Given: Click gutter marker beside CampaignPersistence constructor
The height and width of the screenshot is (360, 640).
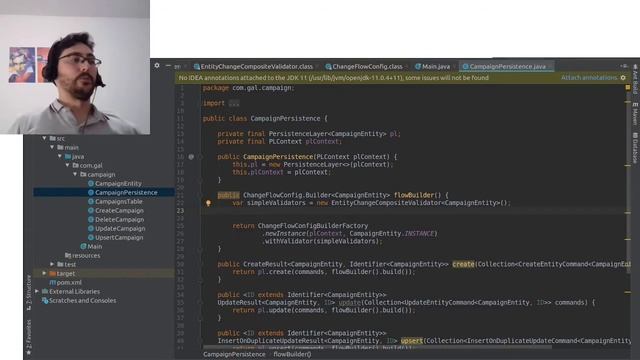Looking at the screenshot, I should pos(191,157).
